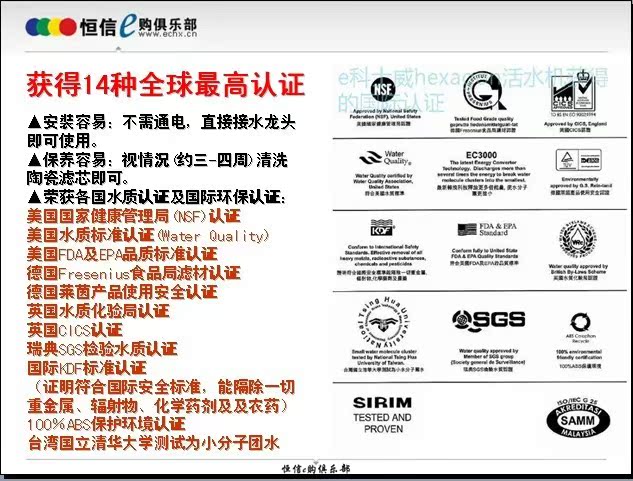
Task: Click the footer calligraphy 恒信e购俱乐部 text
Action: (x=316, y=469)
